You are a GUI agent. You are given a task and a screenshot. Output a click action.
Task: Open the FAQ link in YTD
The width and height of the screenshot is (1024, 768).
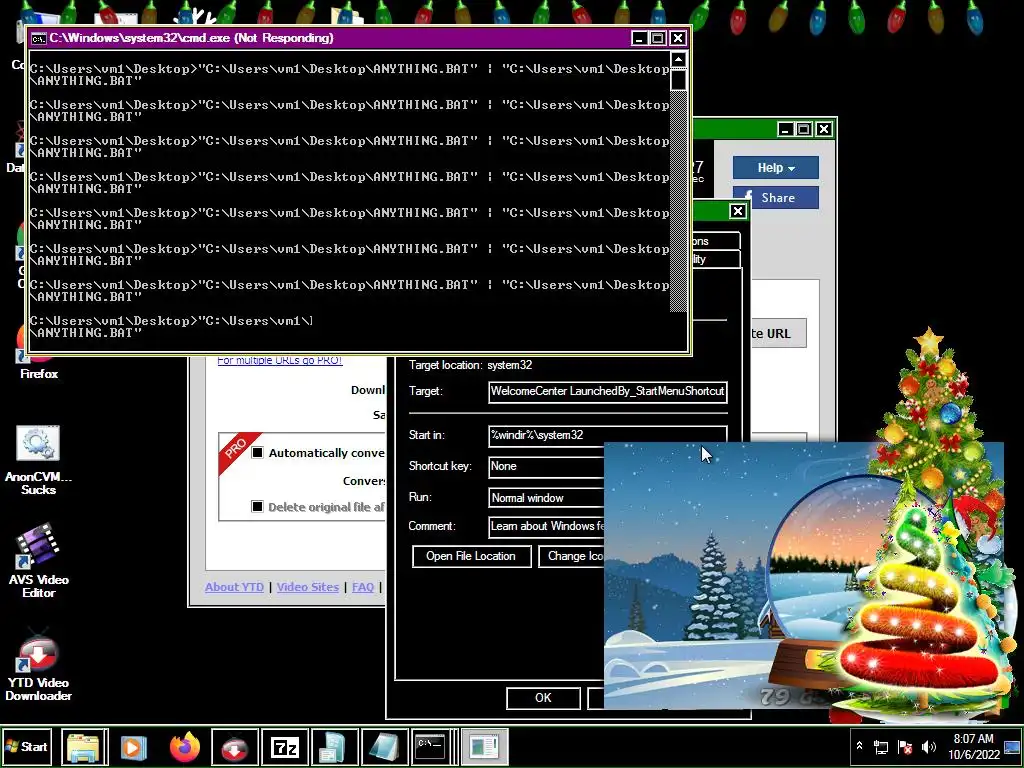363,587
